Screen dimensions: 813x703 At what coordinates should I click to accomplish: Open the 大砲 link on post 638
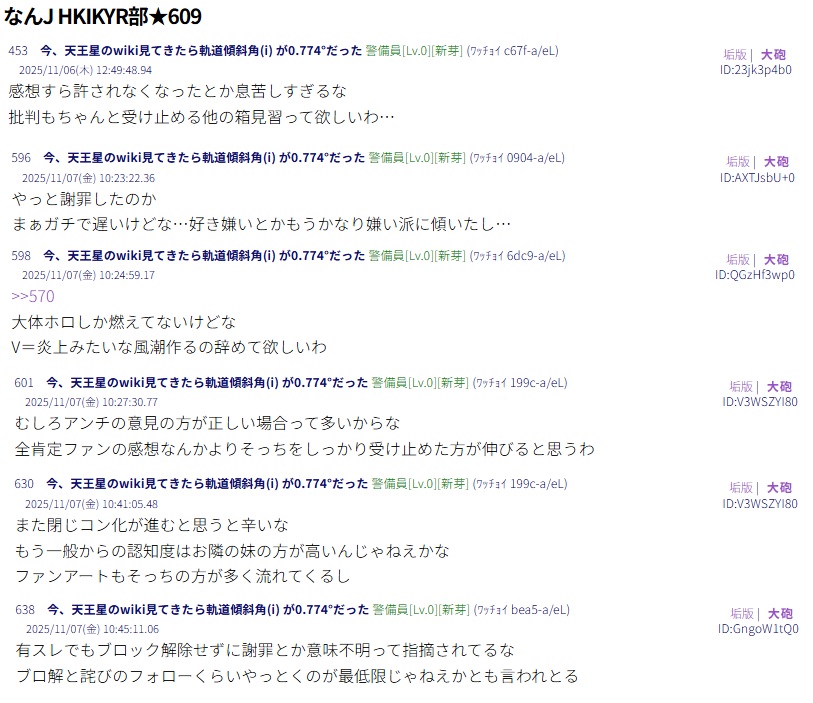click(779, 614)
